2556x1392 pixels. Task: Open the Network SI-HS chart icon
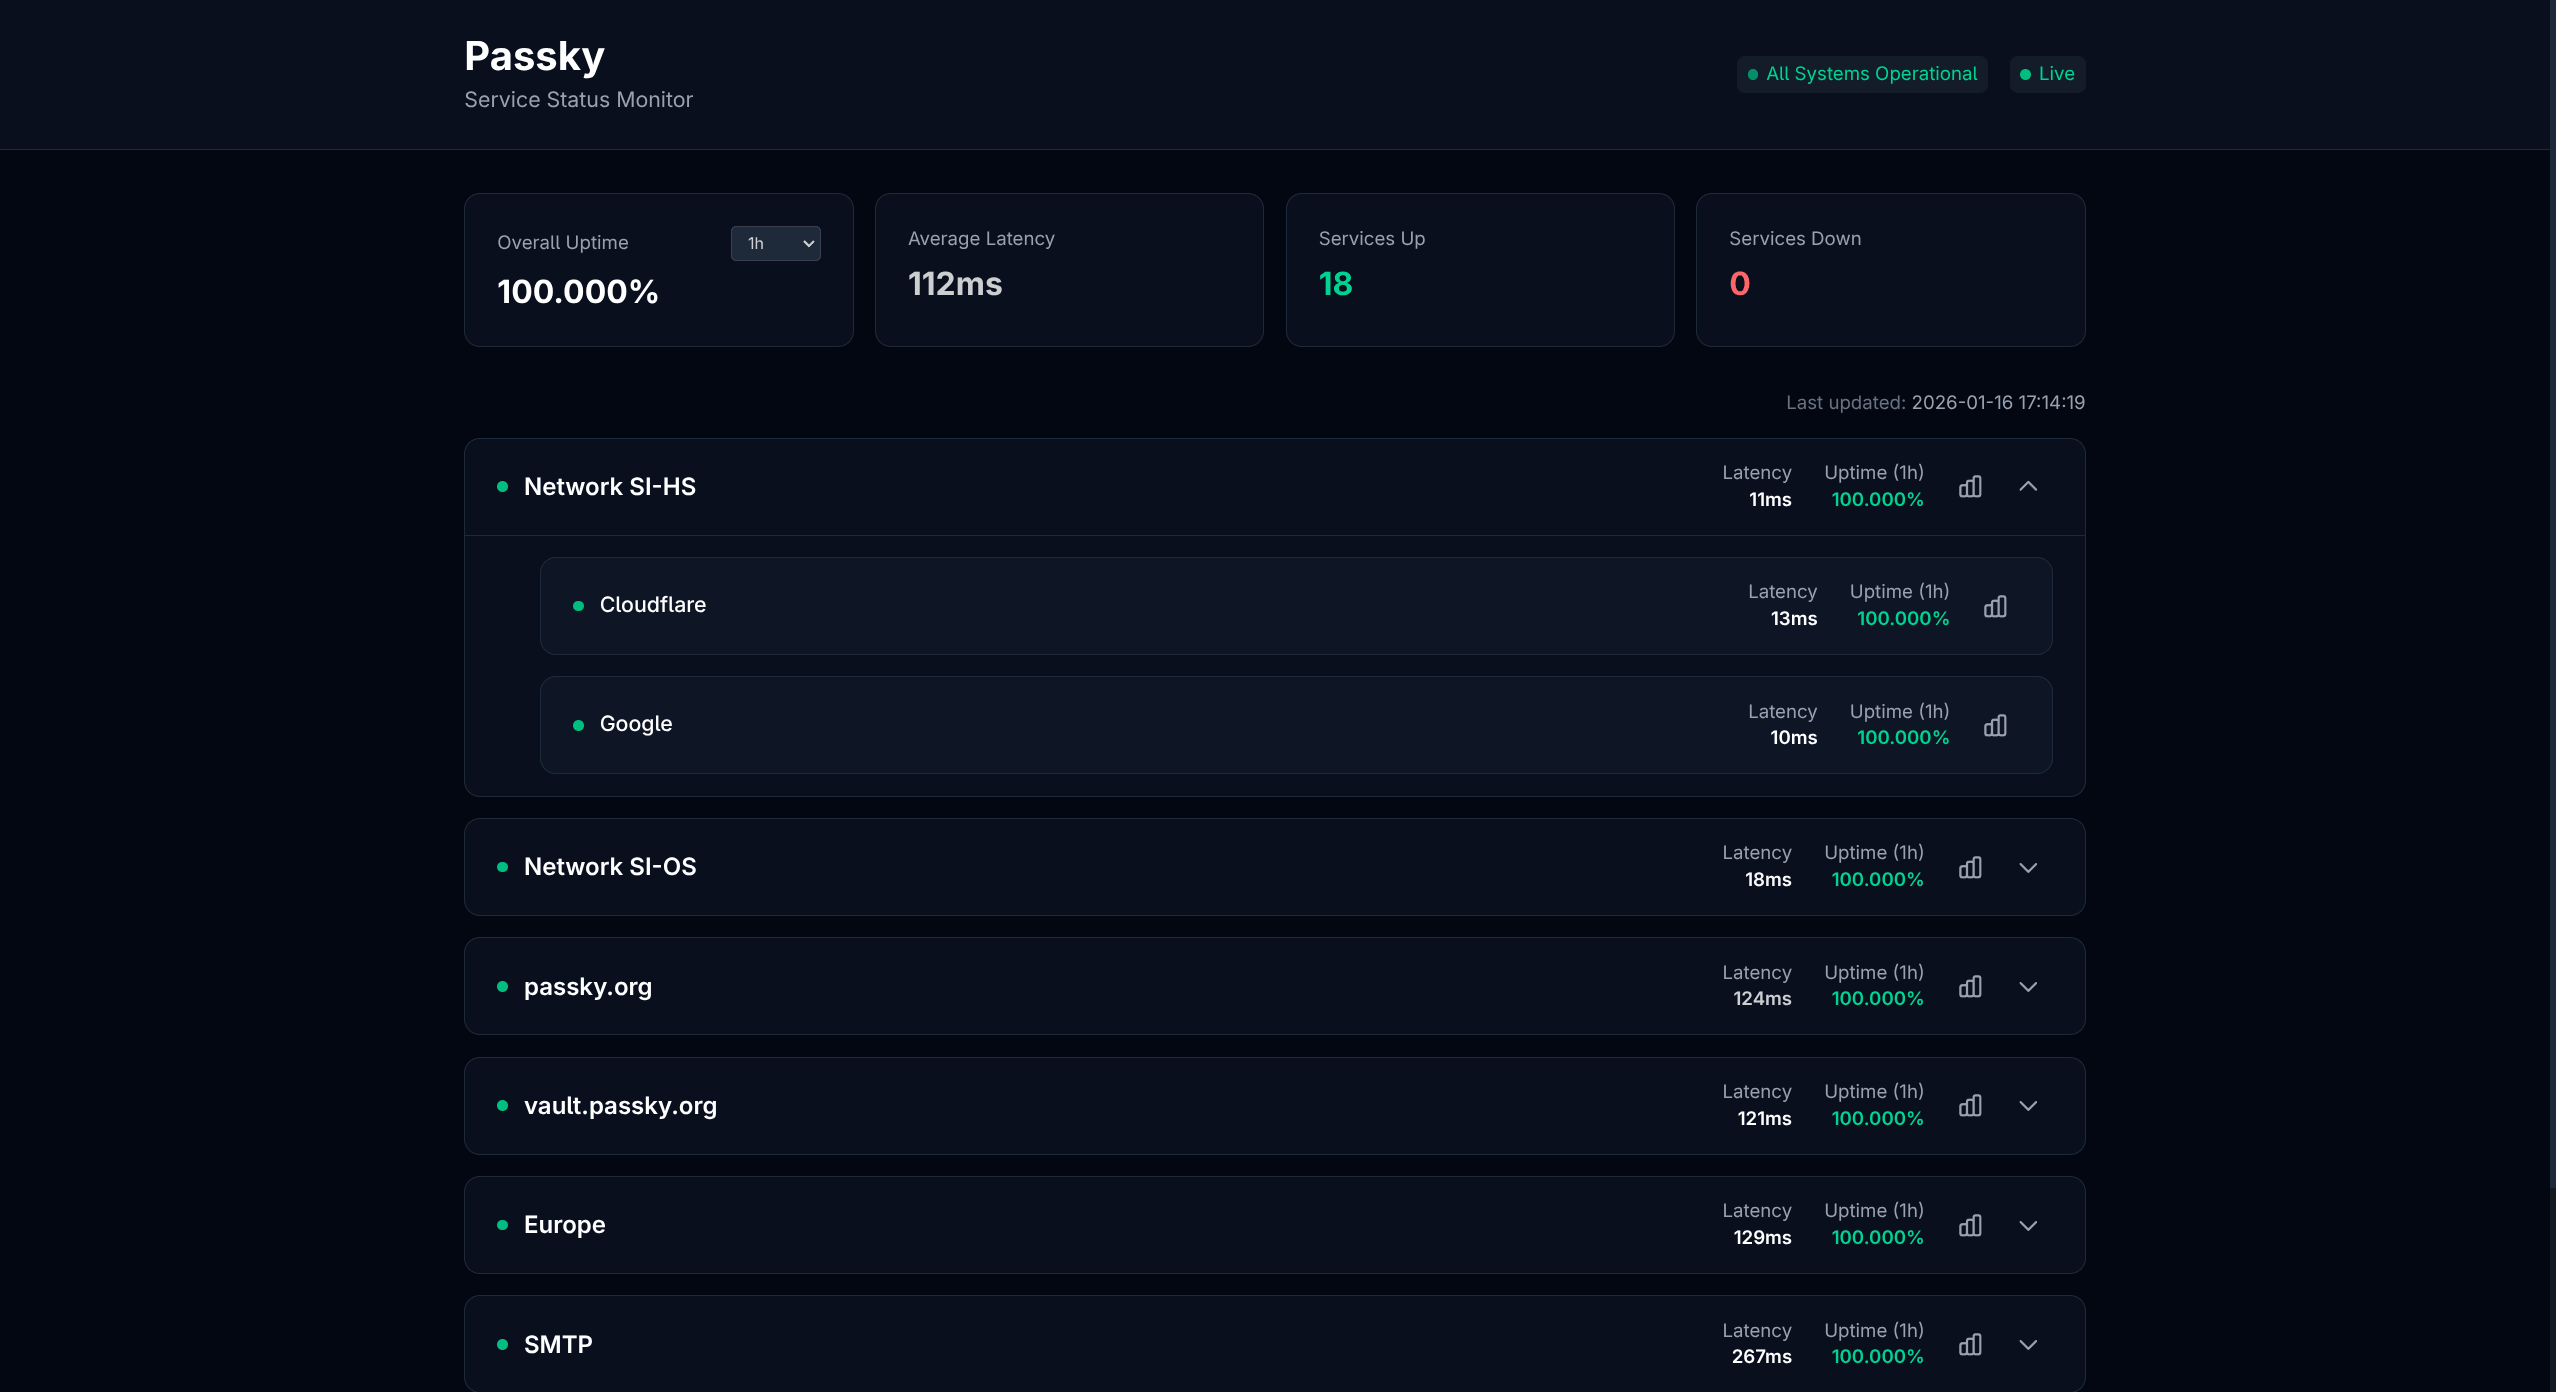[x=1970, y=487]
